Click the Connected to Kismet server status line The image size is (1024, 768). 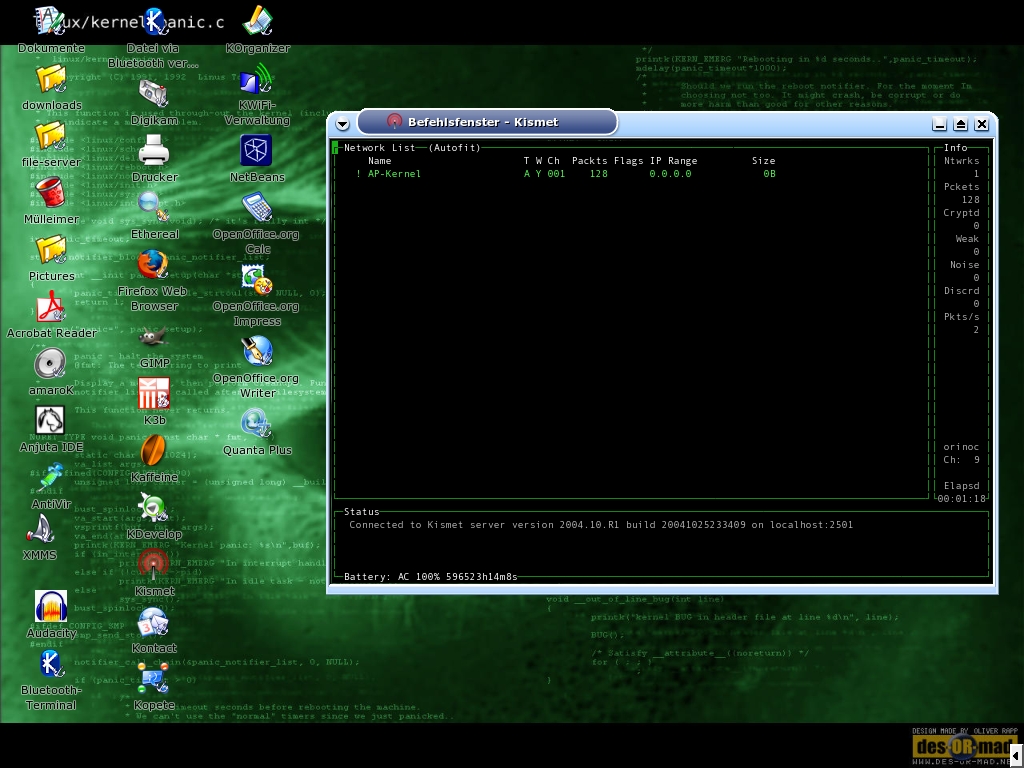click(601, 524)
